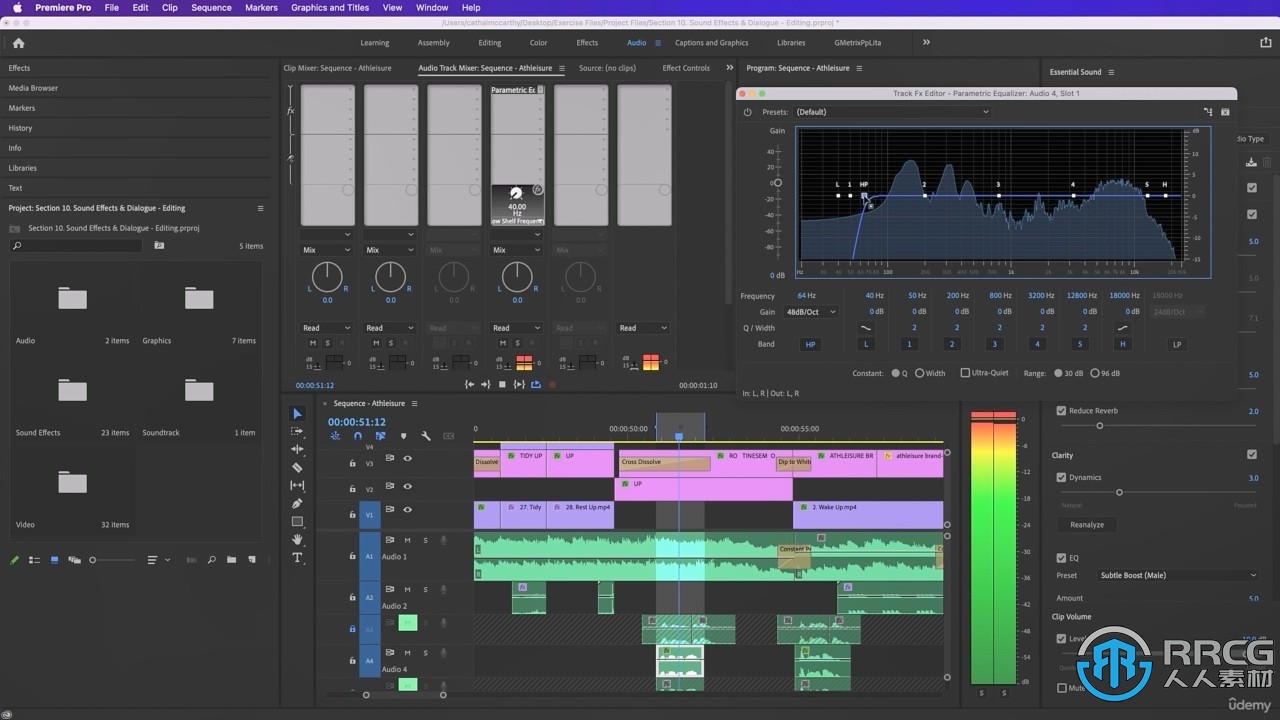Open the Effect Controls panel tab

click(686, 68)
